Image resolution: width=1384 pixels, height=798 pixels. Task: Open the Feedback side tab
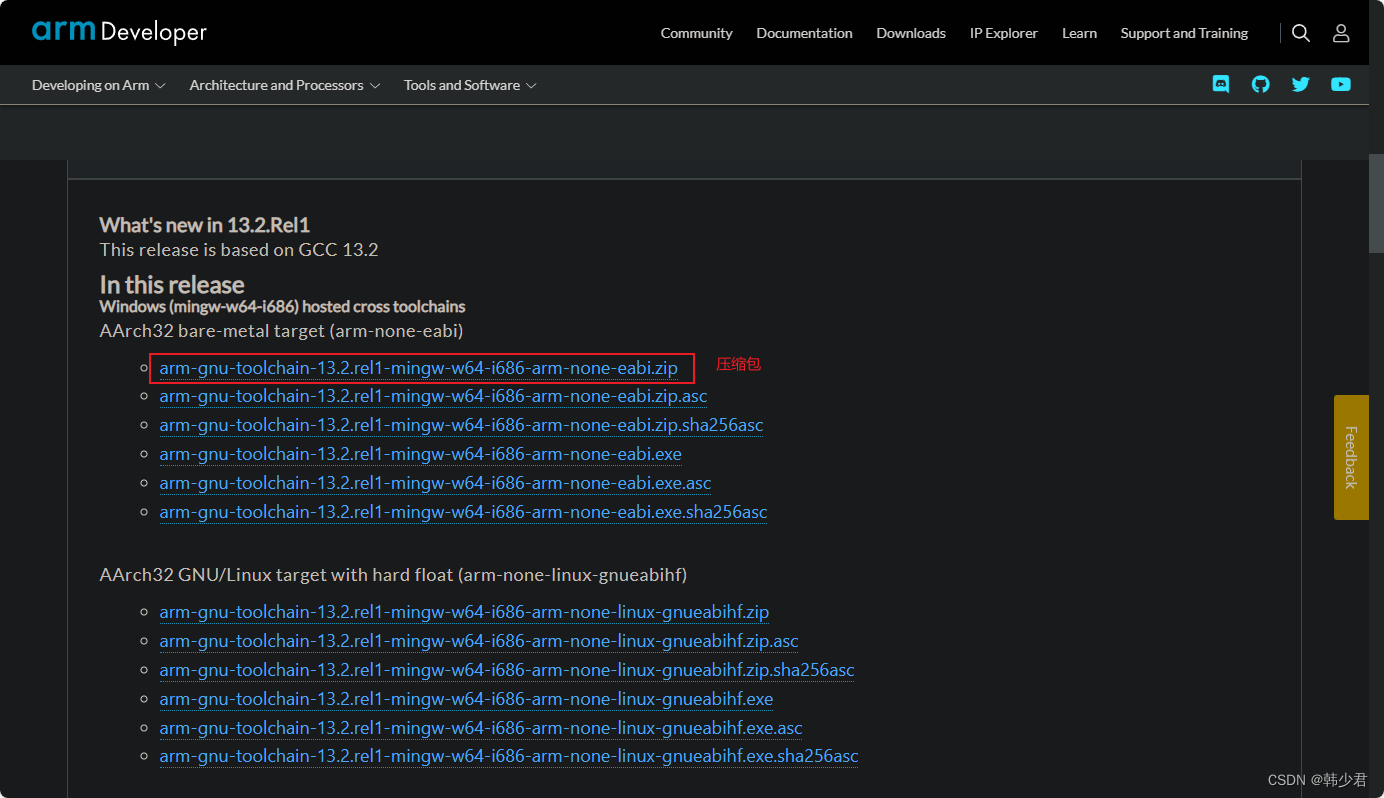click(x=1351, y=457)
